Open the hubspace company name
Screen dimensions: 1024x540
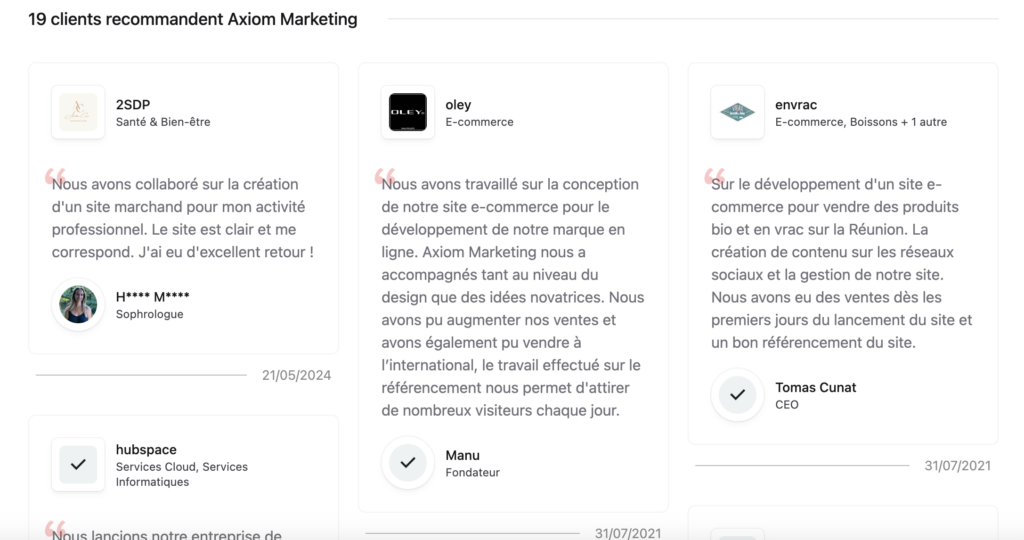[146, 449]
